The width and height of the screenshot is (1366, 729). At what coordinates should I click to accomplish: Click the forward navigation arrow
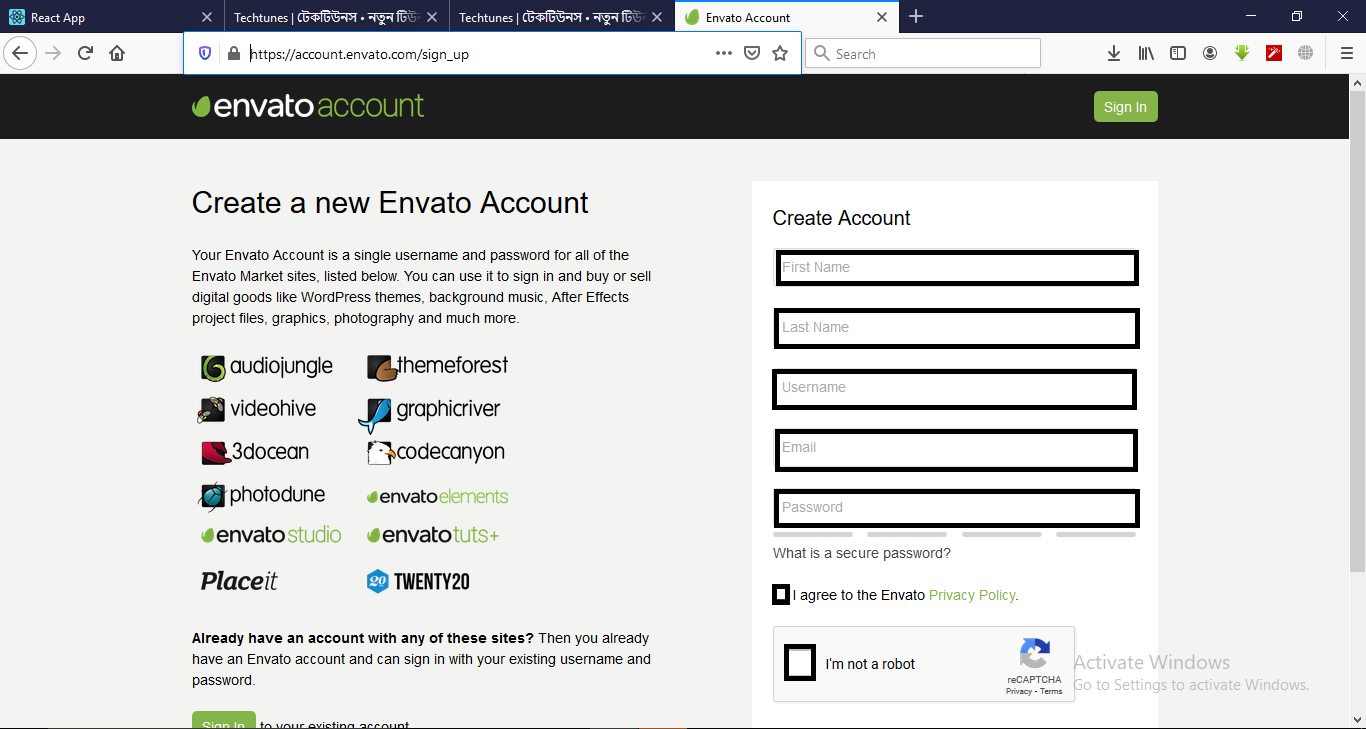54,54
